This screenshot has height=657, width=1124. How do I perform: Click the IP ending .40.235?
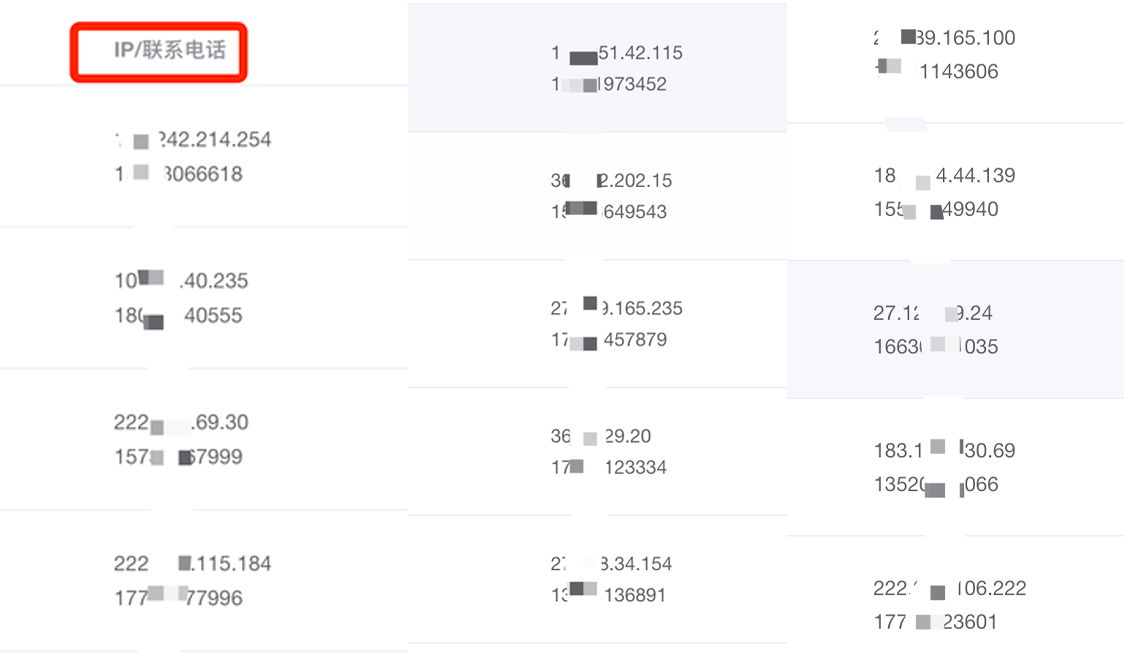point(181,280)
